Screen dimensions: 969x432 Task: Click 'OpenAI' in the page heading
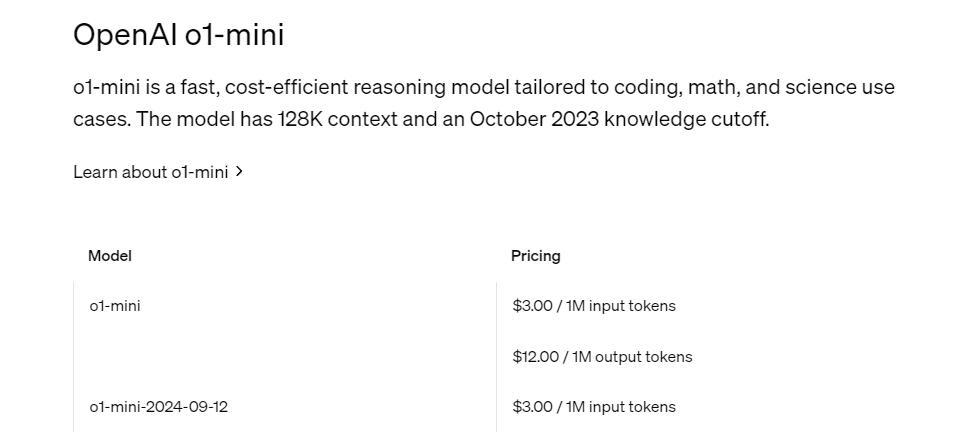pyautogui.click(x=126, y=35)
